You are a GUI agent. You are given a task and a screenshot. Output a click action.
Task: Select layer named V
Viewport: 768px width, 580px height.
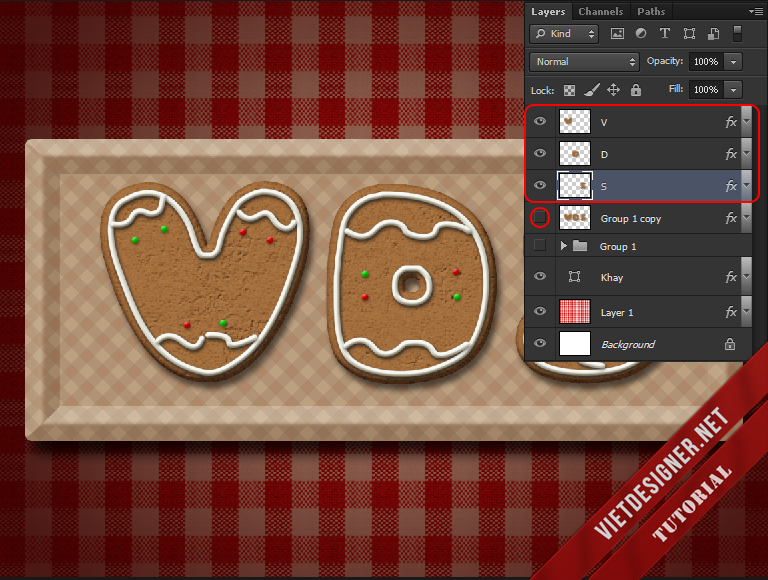click(x=604, y=122)
